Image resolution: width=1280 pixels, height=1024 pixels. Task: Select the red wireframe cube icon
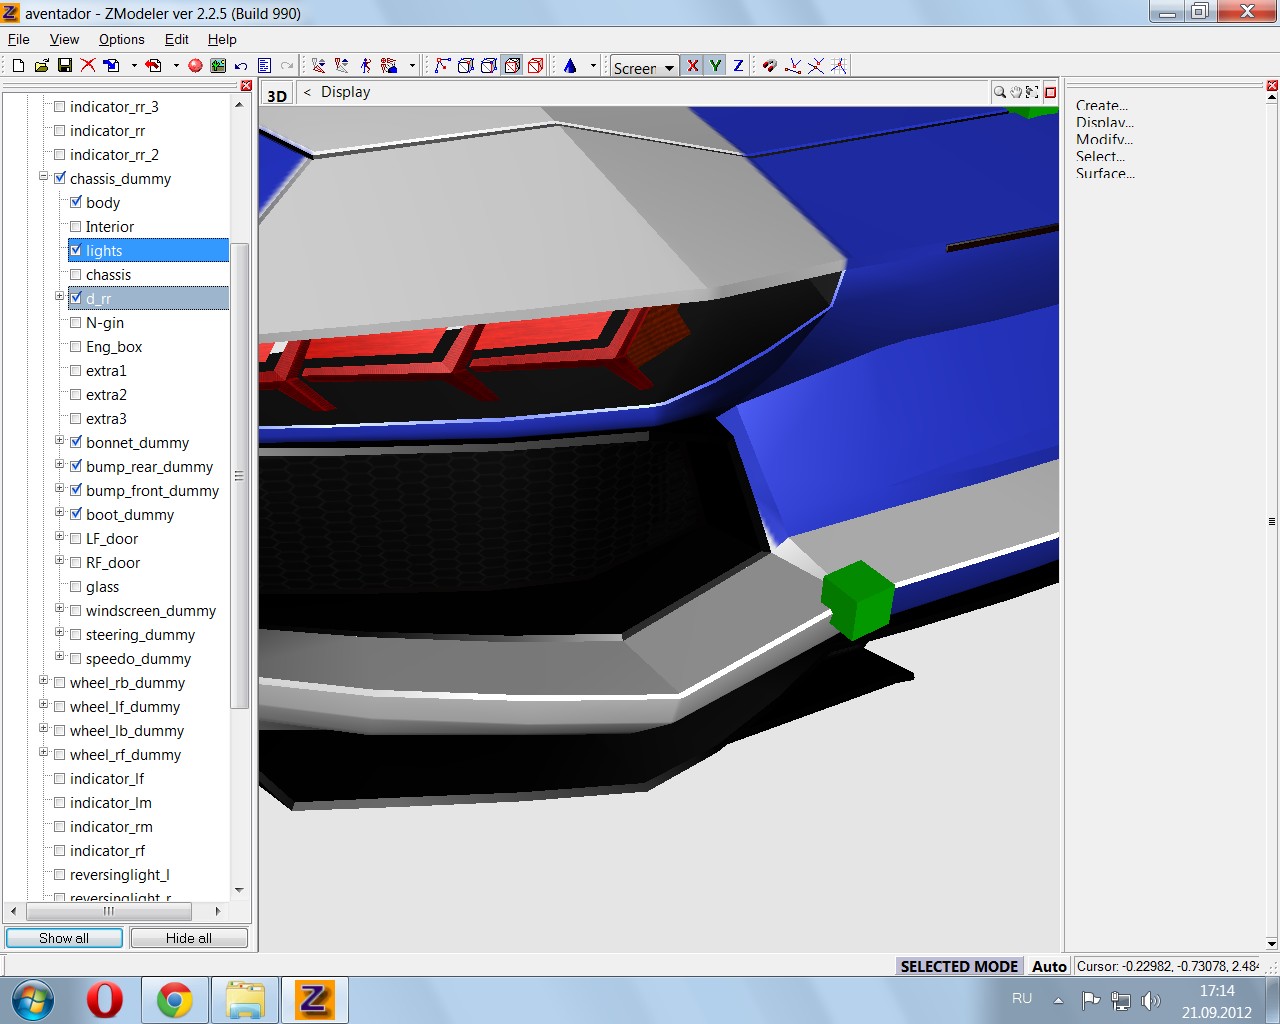[x=536, y=66]
